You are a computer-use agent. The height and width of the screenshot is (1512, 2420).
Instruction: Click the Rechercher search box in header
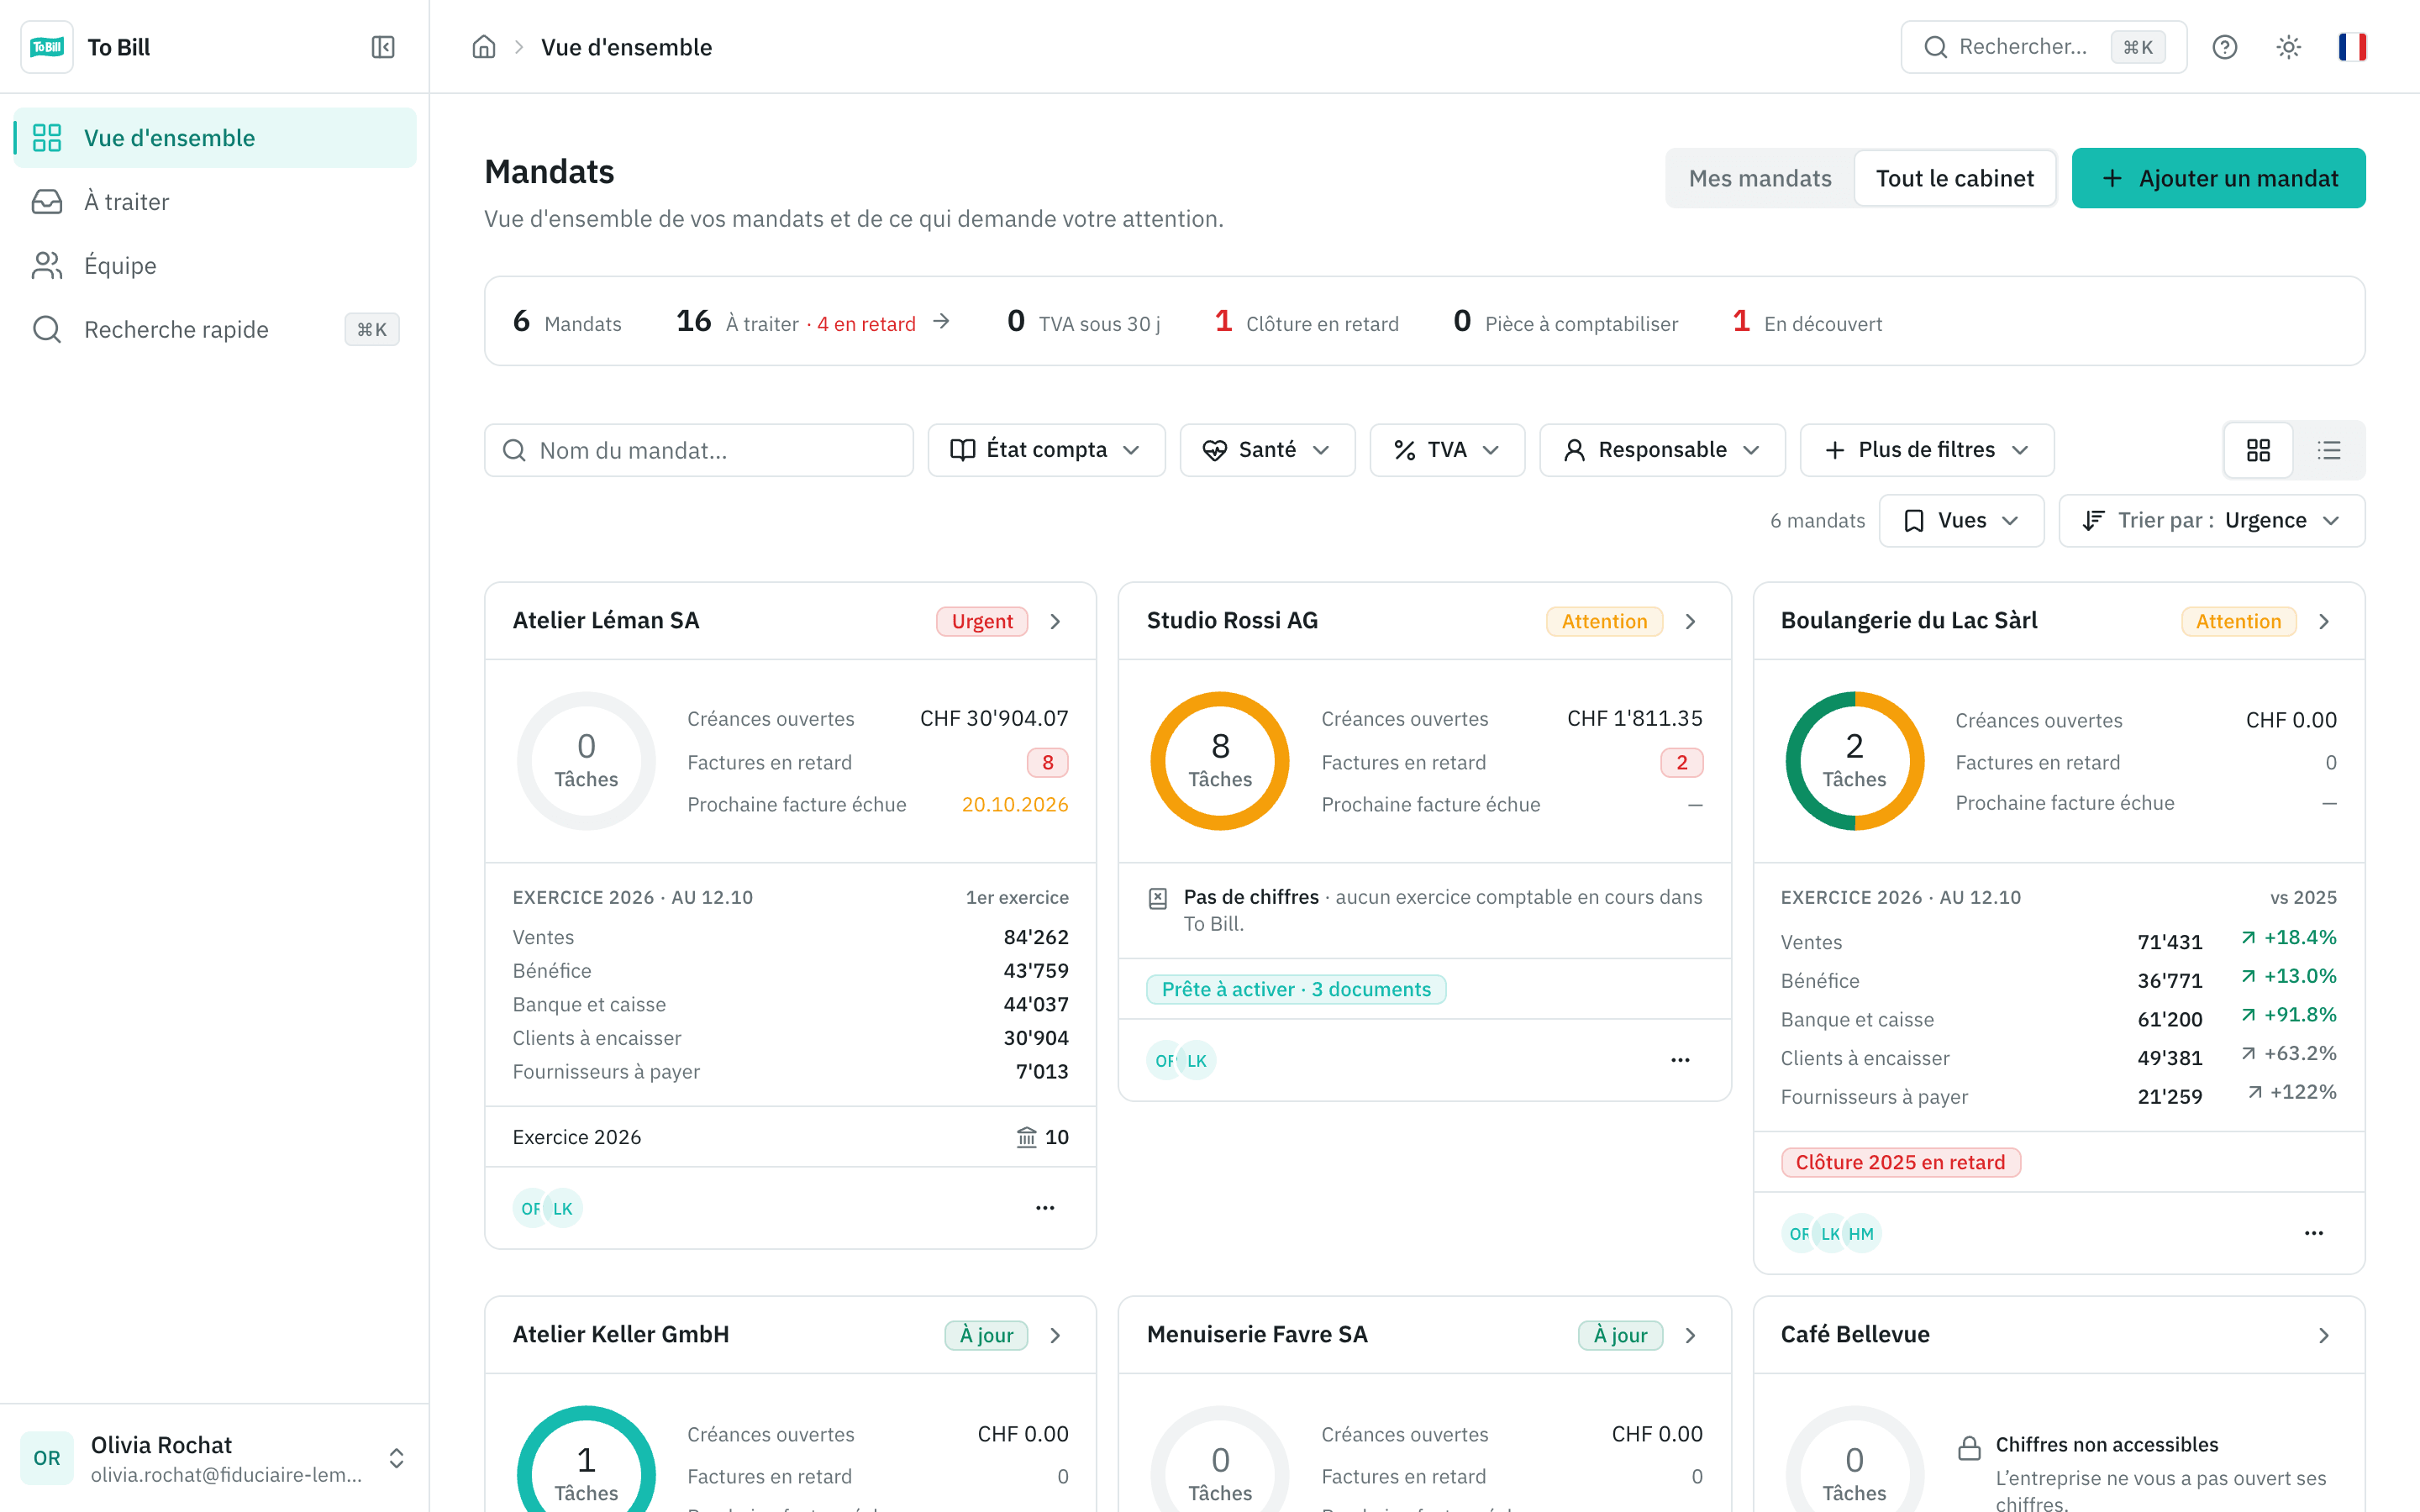coord(2043,47)
